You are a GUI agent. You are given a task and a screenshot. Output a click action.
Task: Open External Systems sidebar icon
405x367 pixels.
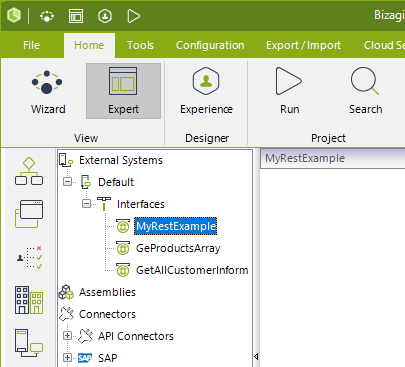[29, 343]
